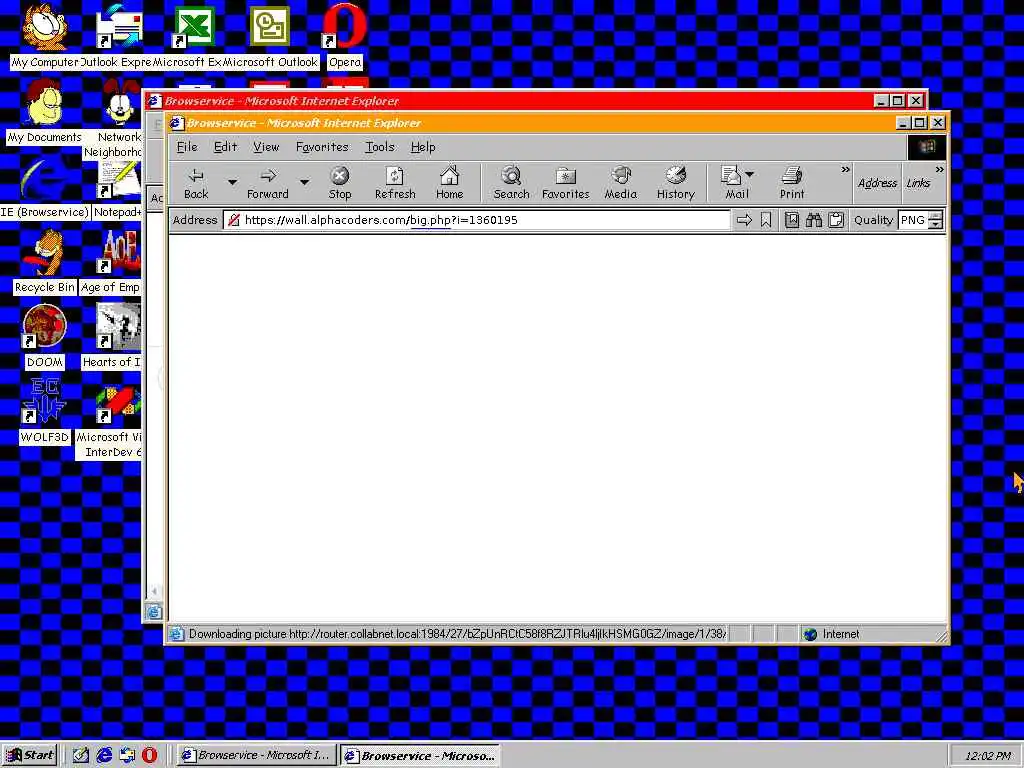Screen dimensions: 1024x768
Task: Click the Forward navigation button
Action: click(268, 183)
